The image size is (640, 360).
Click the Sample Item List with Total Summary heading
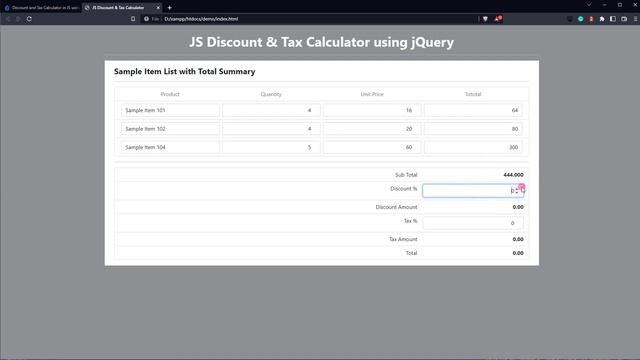184,71
